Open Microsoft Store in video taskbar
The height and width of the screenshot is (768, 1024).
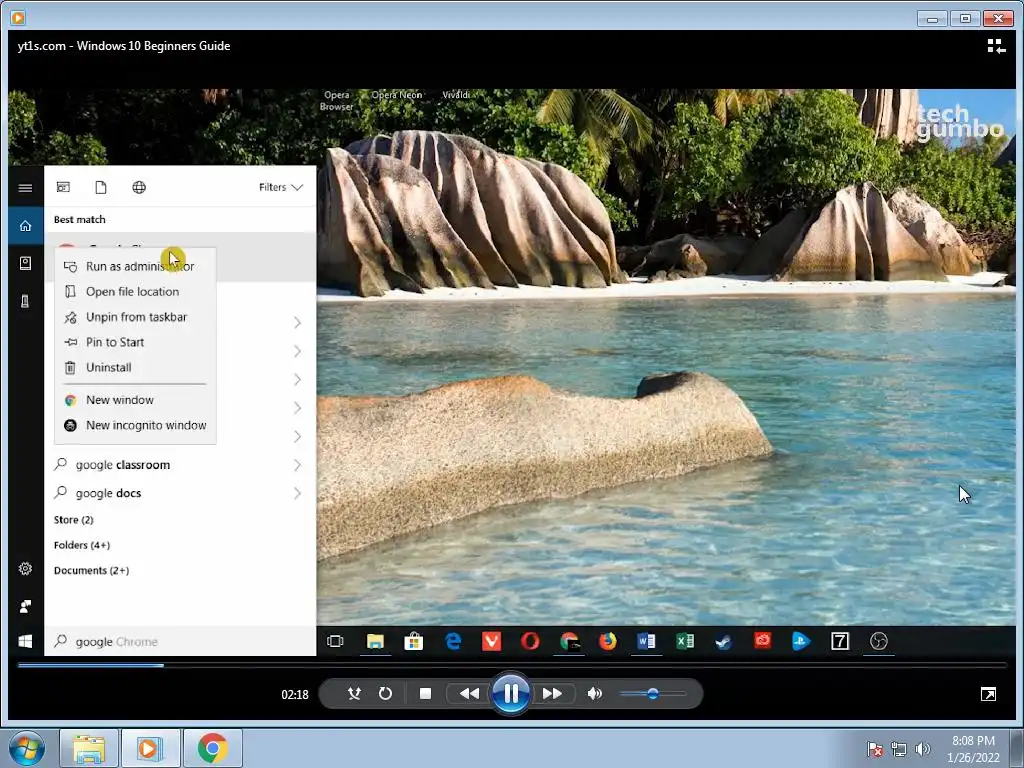pos(413,641)
